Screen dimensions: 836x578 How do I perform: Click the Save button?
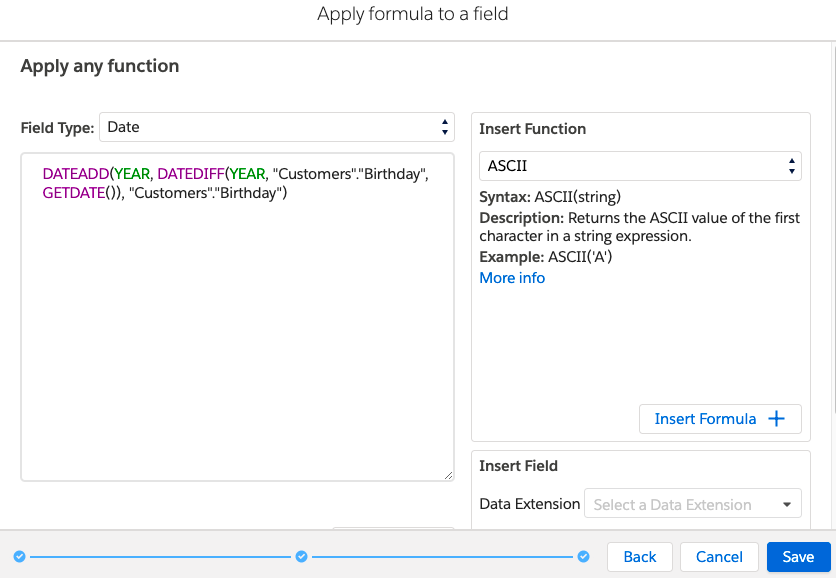(798, 557)
